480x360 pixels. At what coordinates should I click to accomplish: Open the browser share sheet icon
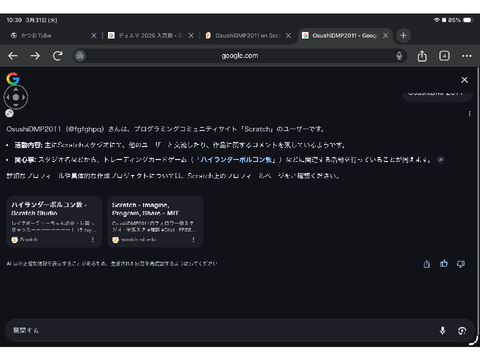coord(422,56)
